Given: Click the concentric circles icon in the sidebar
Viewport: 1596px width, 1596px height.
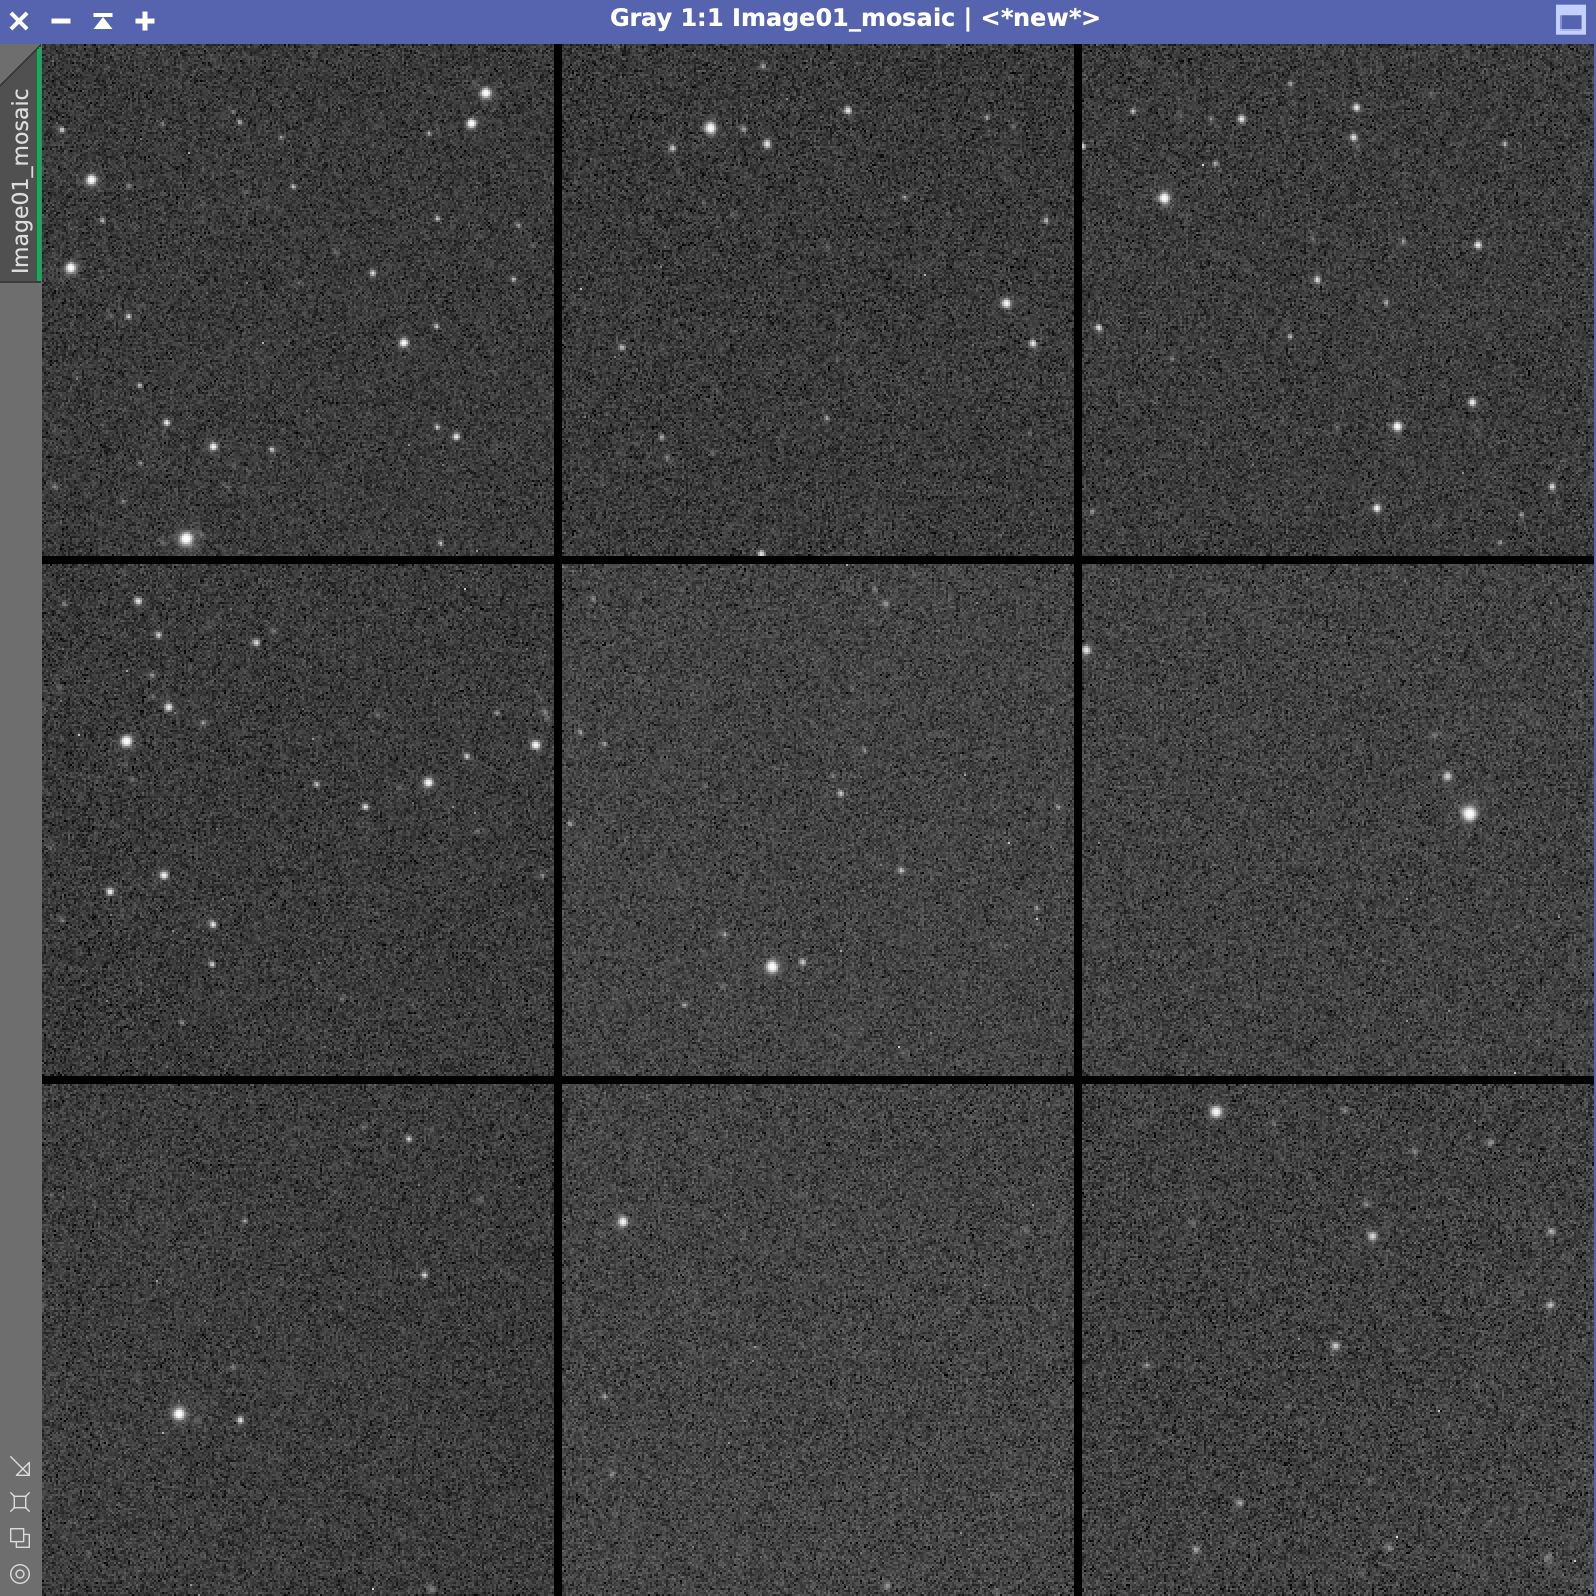Looking at the screenshot, I should pos(20,1574).
